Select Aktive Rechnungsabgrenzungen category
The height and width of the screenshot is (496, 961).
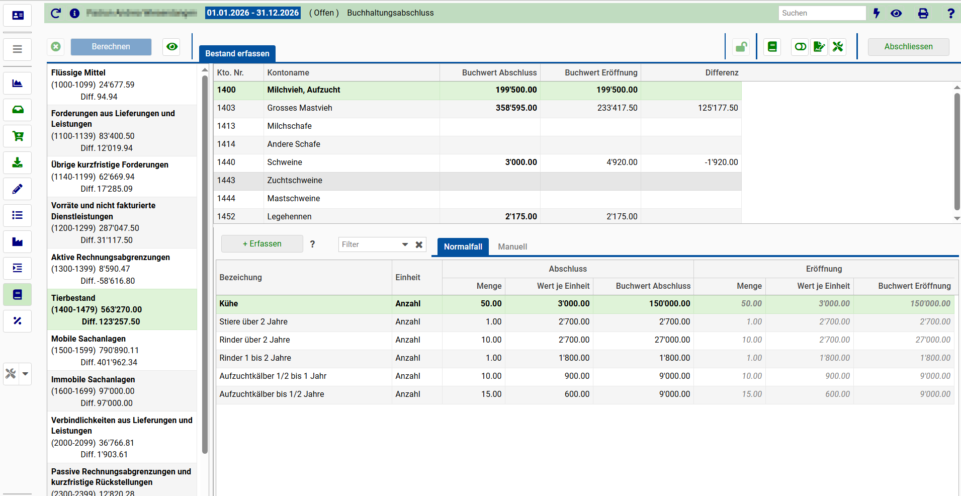point(123,269)
